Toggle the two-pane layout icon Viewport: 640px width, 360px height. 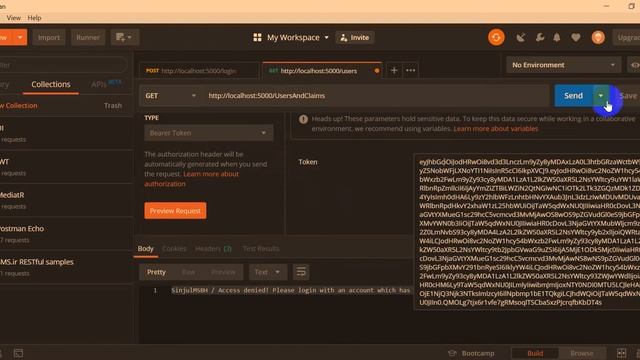[621, 353]
